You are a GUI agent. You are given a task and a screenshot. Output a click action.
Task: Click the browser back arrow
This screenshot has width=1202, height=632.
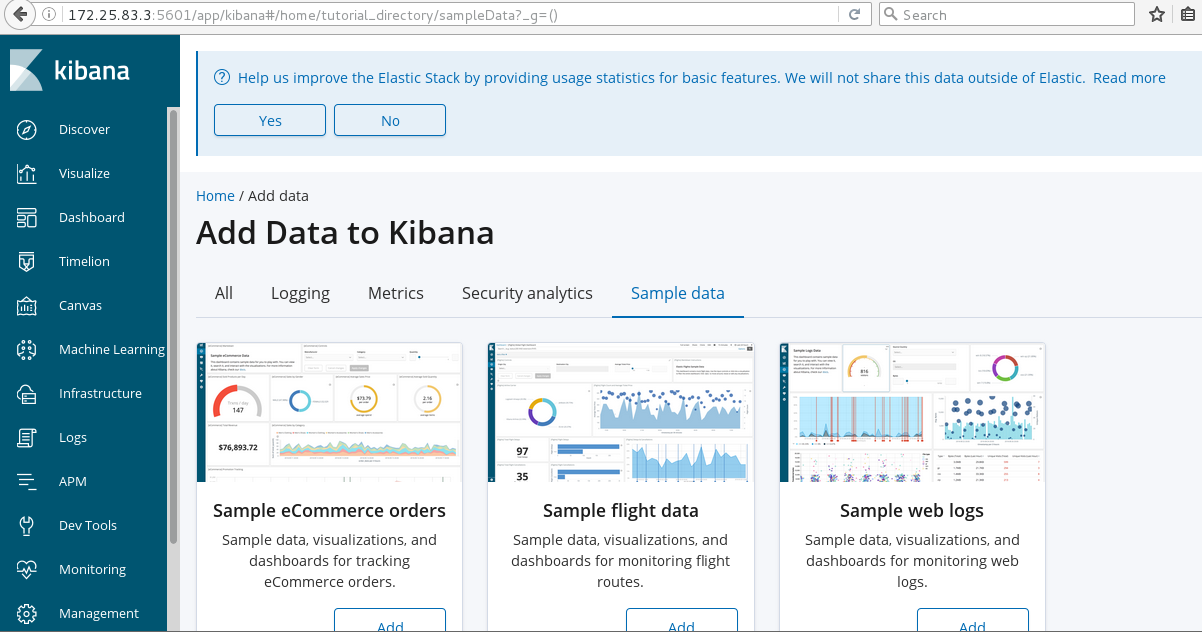pyautogui.click(x=19, y=15)
